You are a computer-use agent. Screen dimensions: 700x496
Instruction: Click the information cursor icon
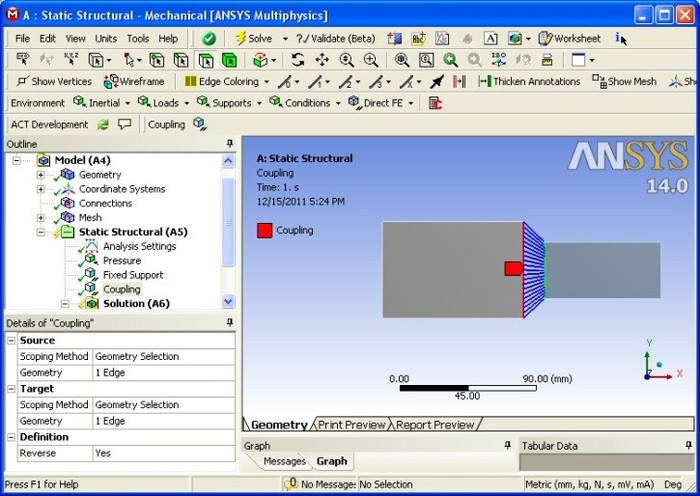click(x=621, y=39)
